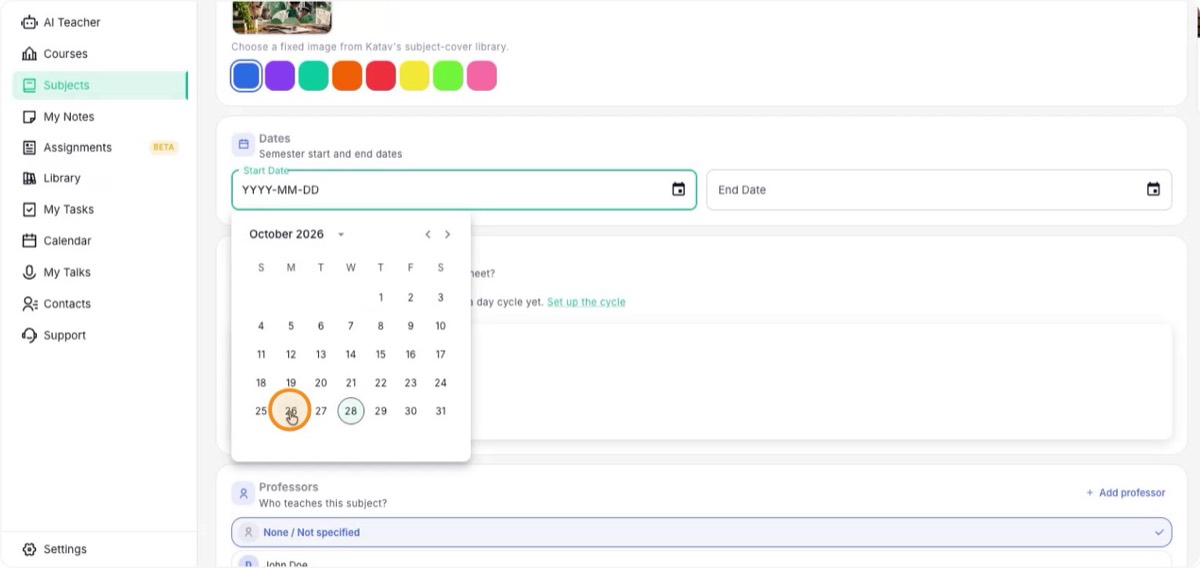This screenshot has width=1200, height=568.
Task: Click the Professors section person icon
Action: point(242,494)
